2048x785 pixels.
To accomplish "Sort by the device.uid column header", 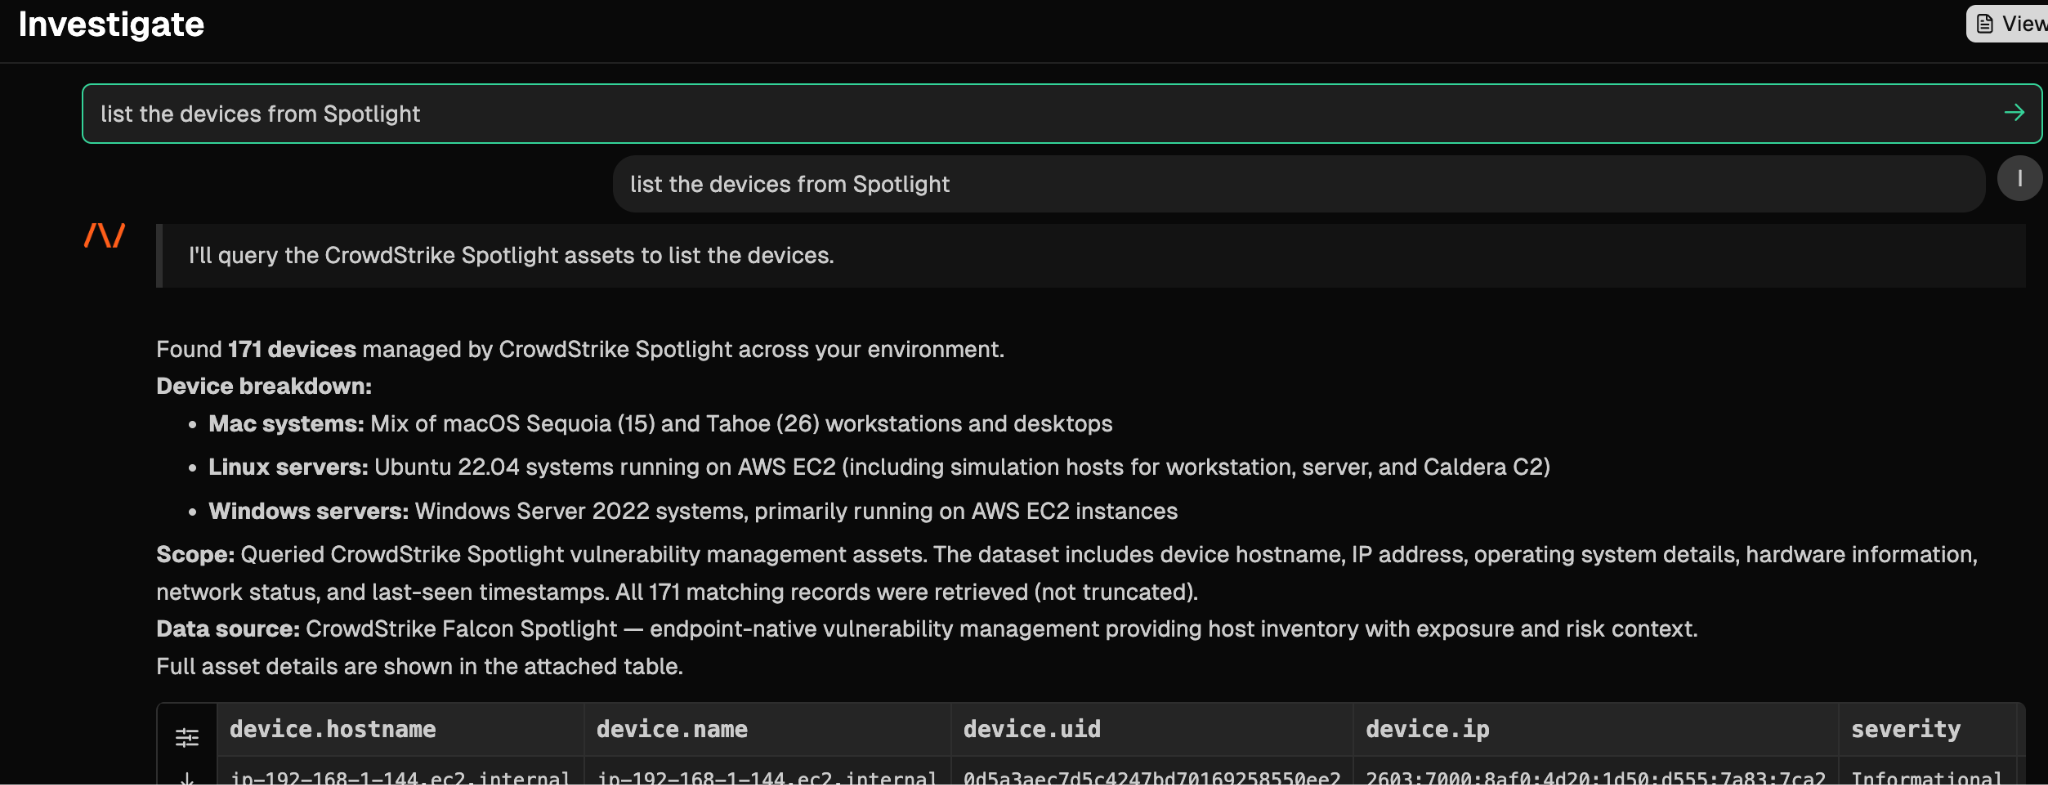I will (1032, 729).
